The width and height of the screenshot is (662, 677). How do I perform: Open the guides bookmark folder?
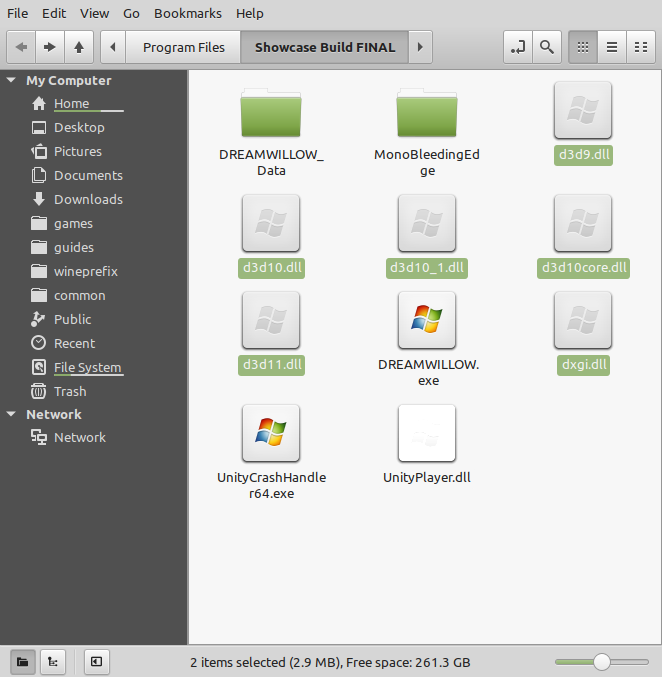[94, 247]
